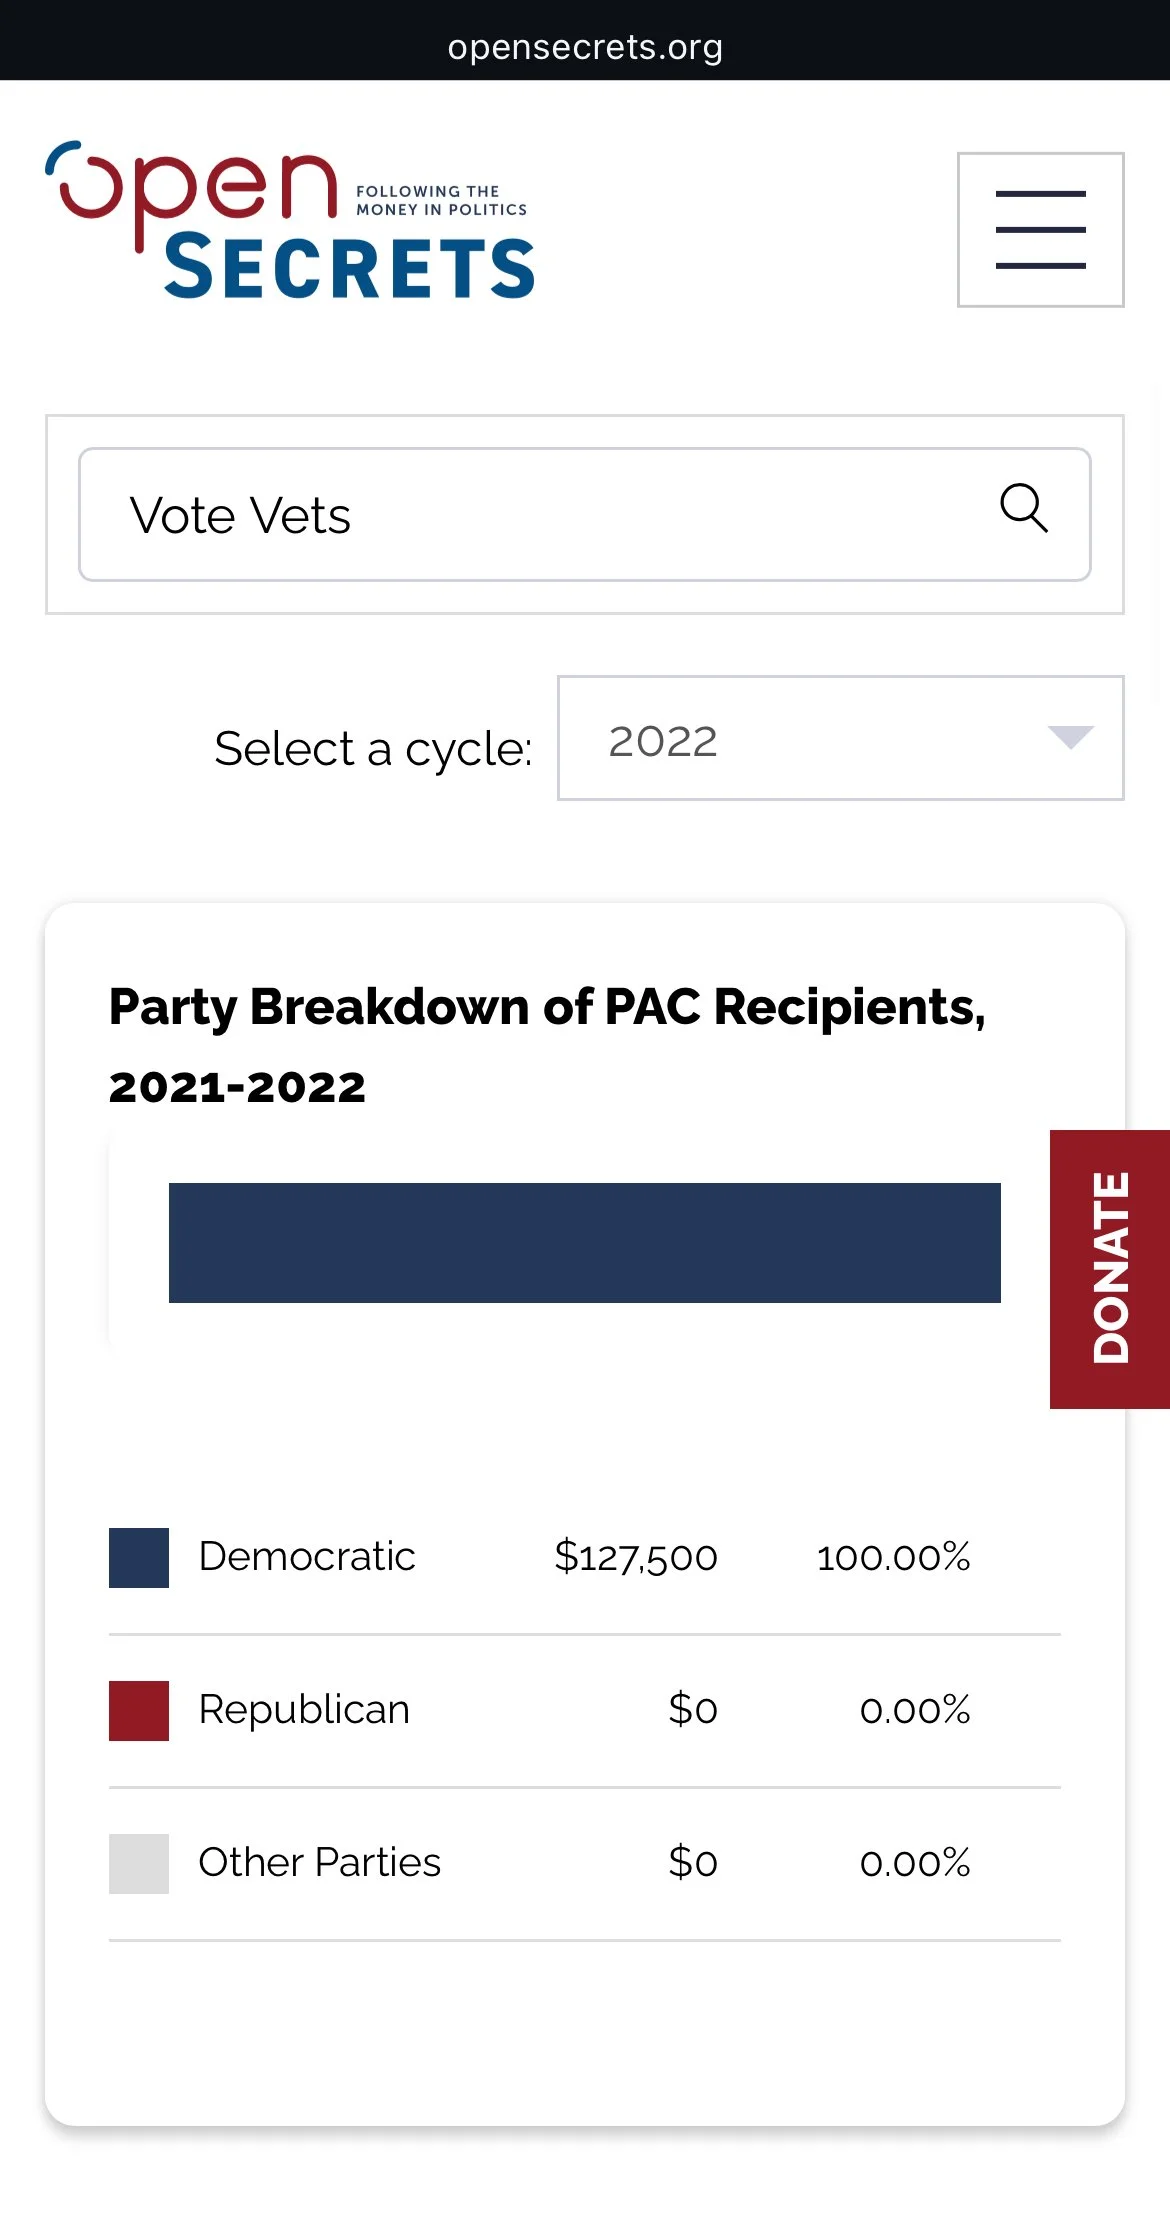Select the Democratic legend label
Viewport: 1170px width, 2213px height.
tap(307, 1556)
